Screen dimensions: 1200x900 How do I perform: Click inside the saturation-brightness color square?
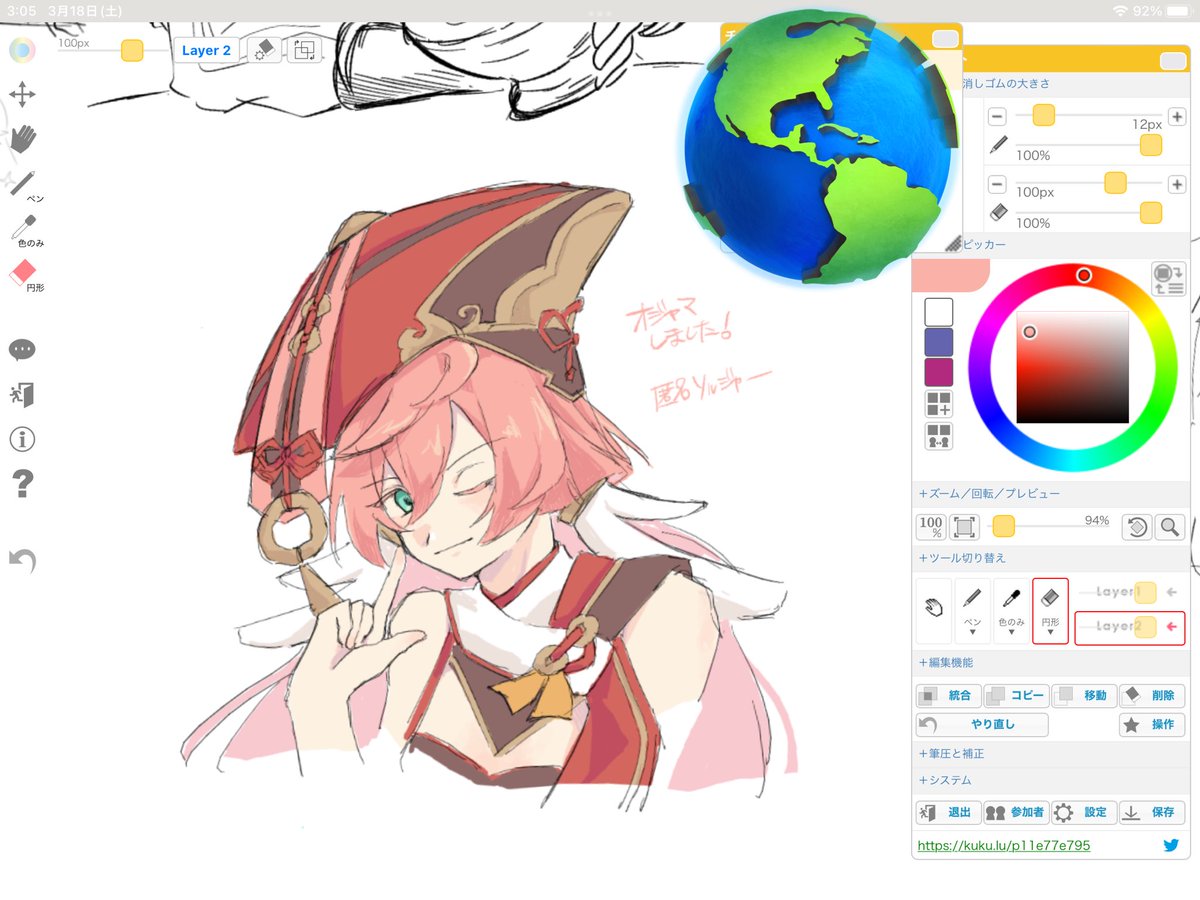pos(1072,367)
